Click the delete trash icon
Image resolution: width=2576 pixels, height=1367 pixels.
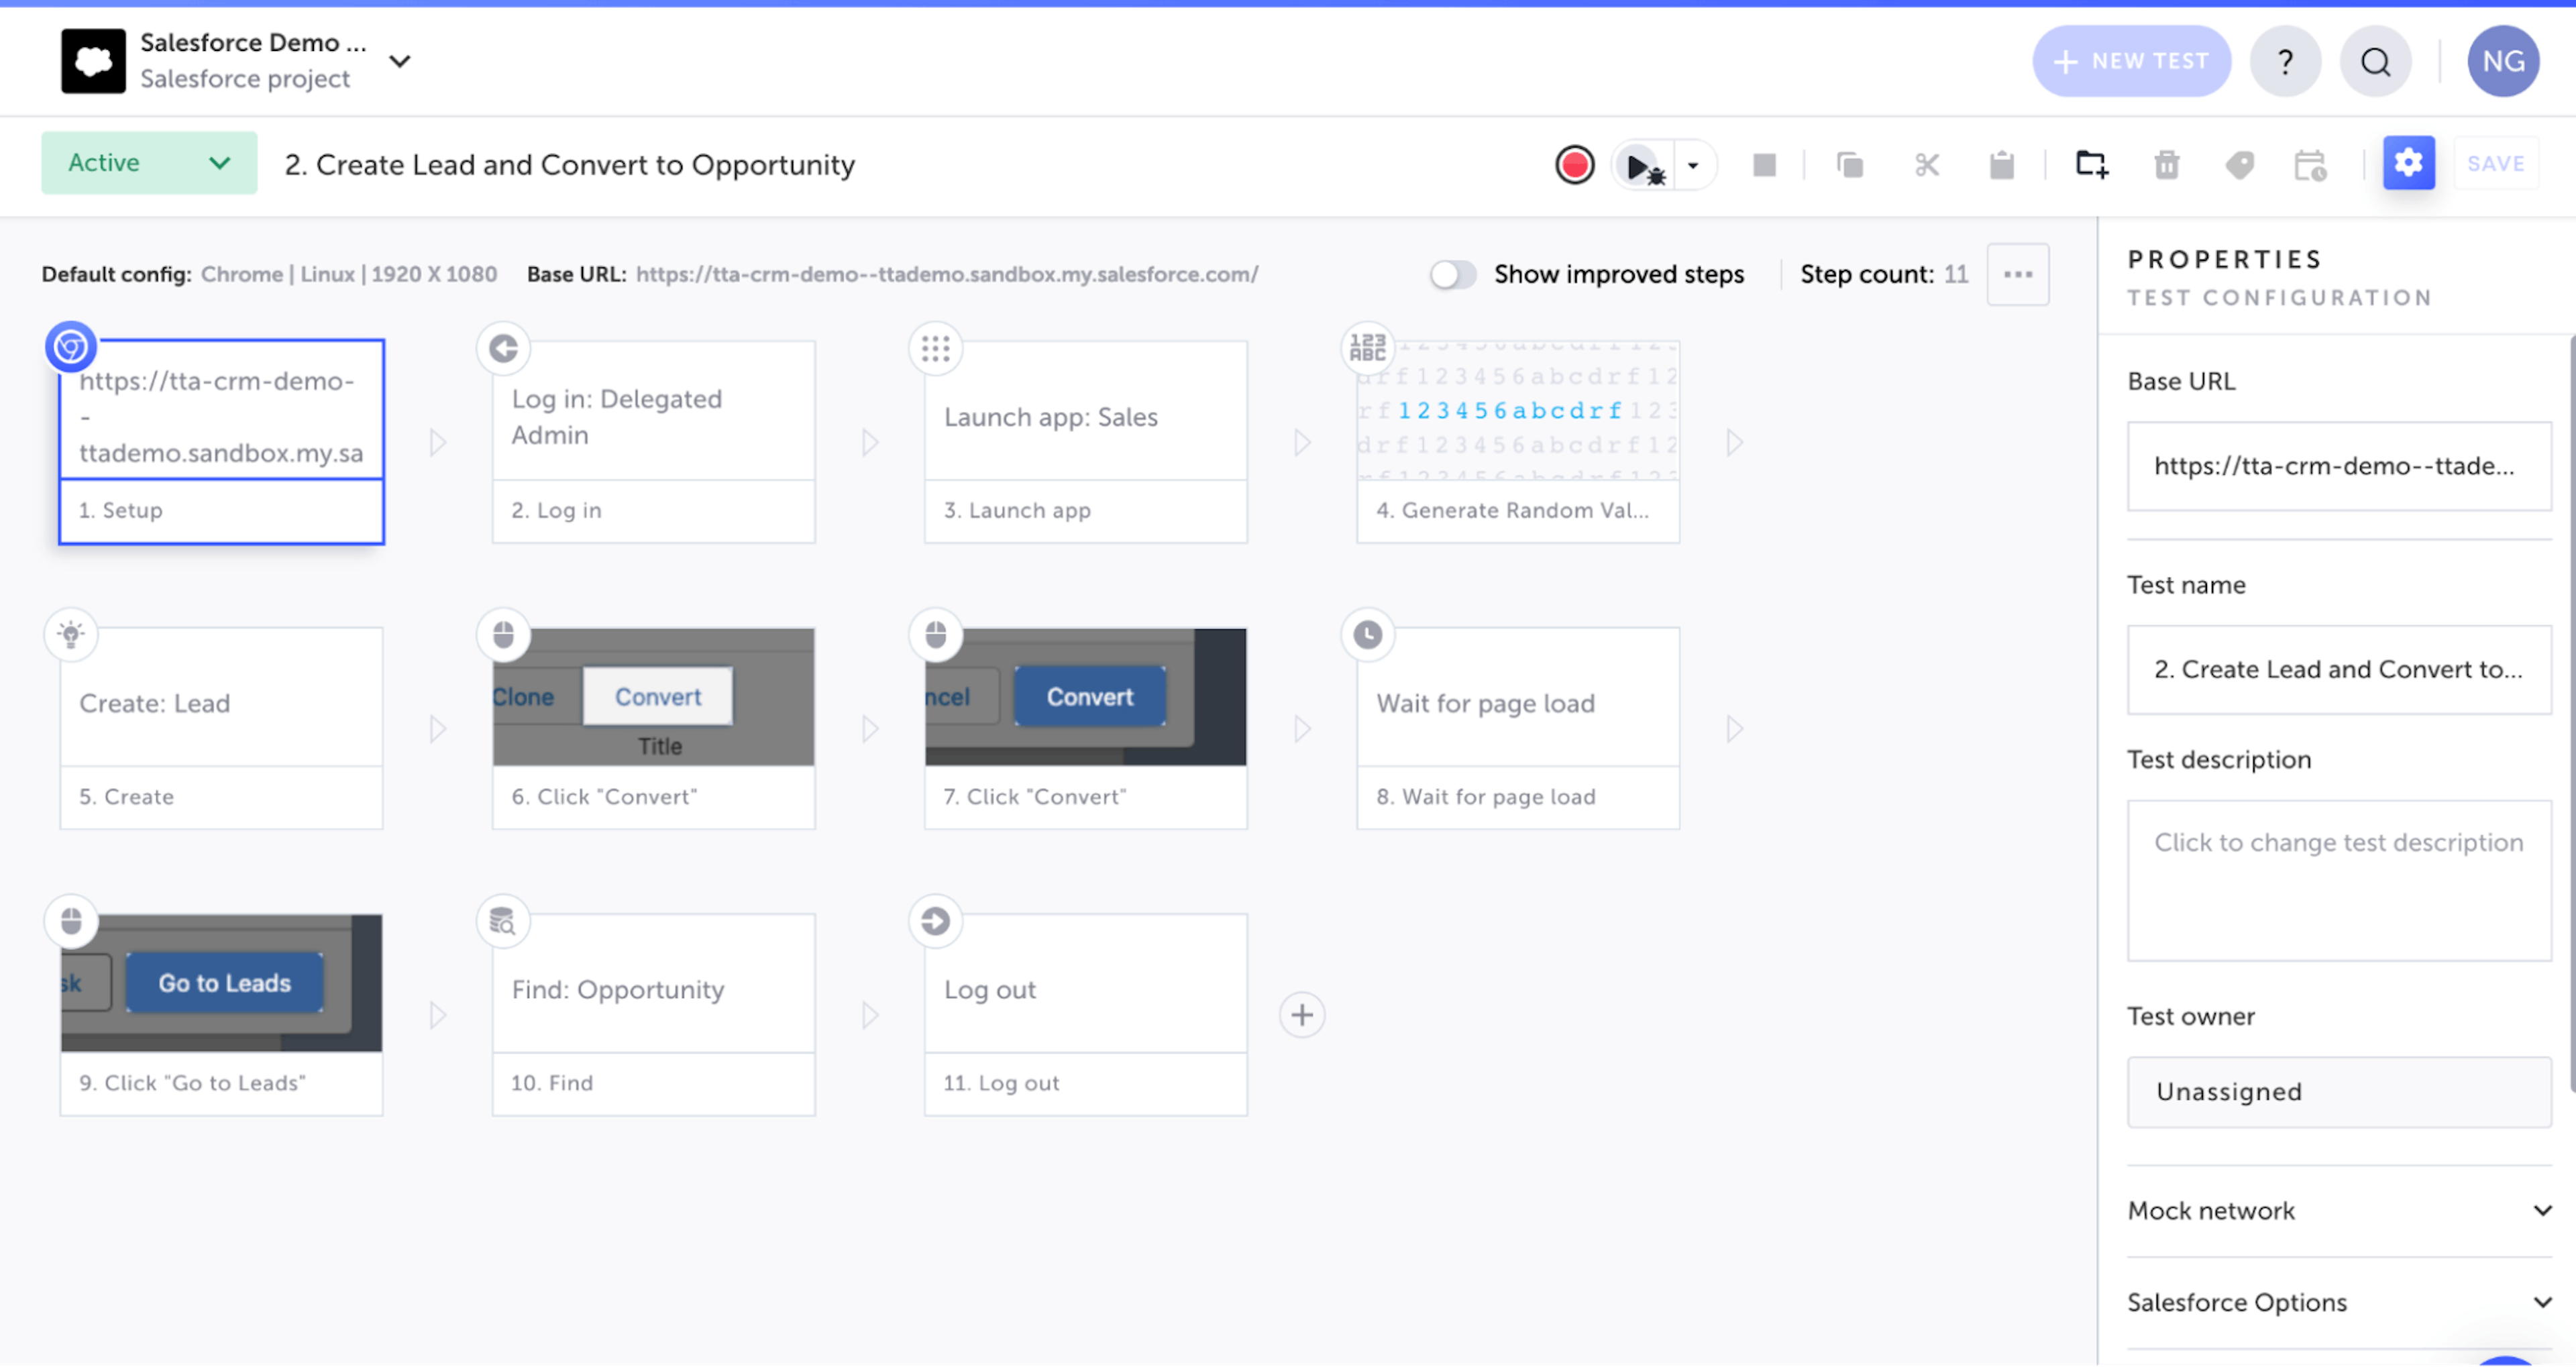(2166, 165)
